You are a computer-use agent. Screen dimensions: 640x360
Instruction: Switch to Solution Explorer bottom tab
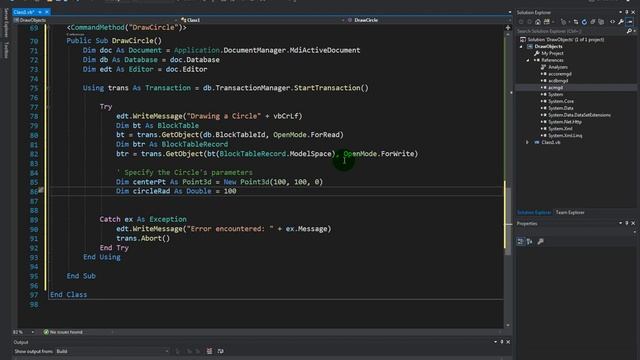[534, 212]
